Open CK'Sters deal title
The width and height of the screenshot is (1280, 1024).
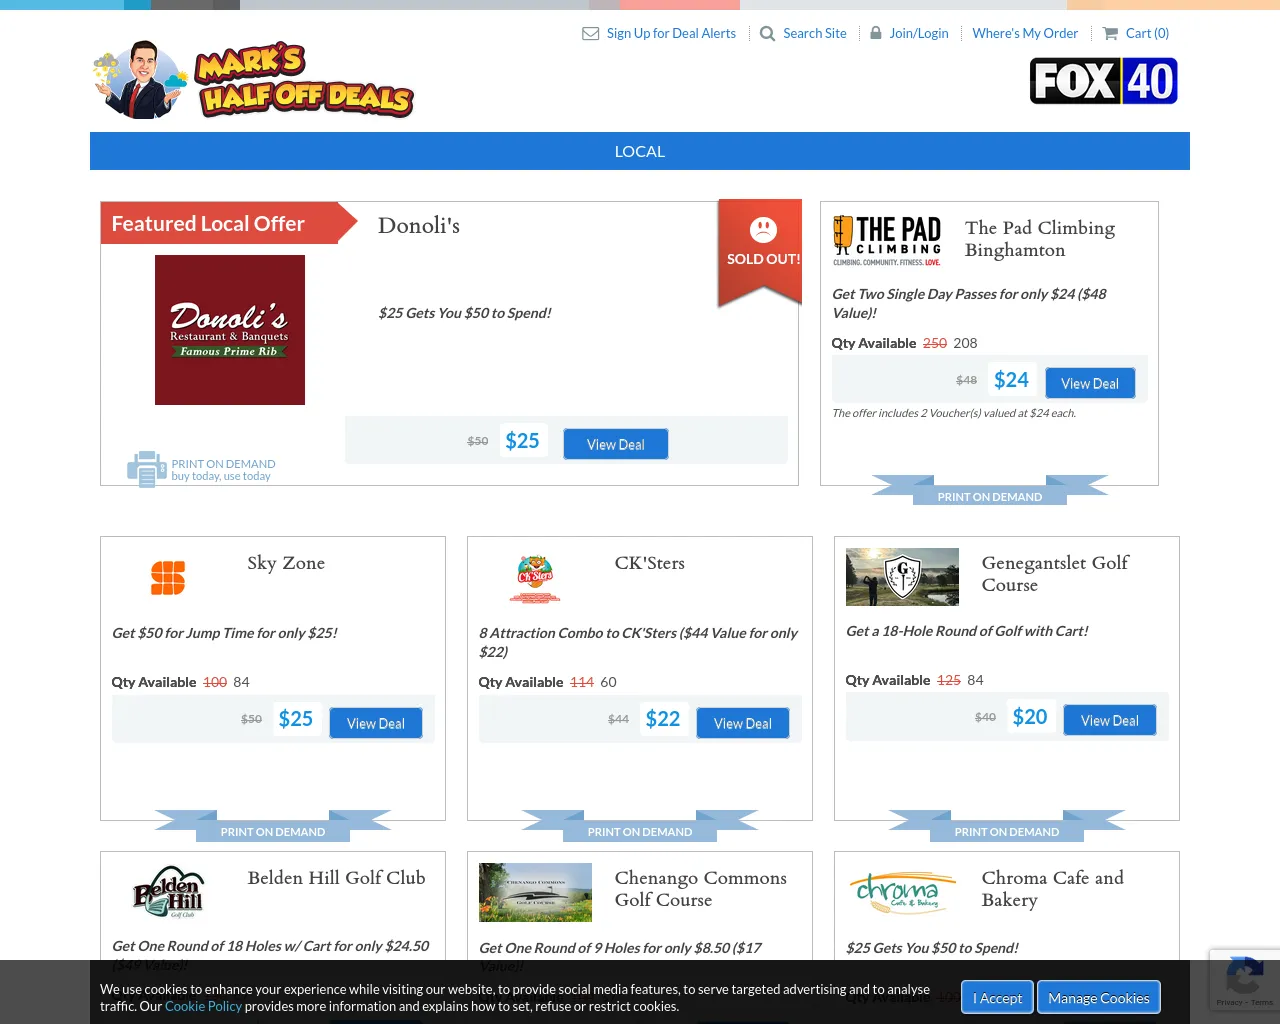pos(650,563)
